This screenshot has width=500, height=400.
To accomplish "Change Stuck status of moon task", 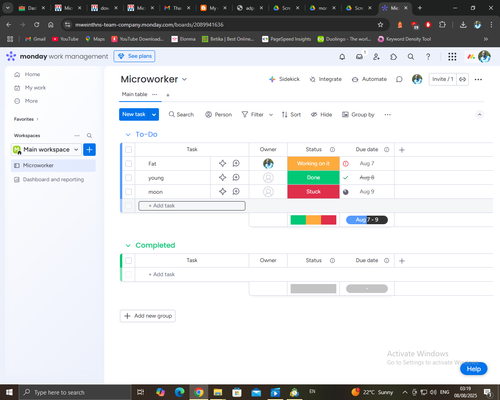I will point(313,191).
